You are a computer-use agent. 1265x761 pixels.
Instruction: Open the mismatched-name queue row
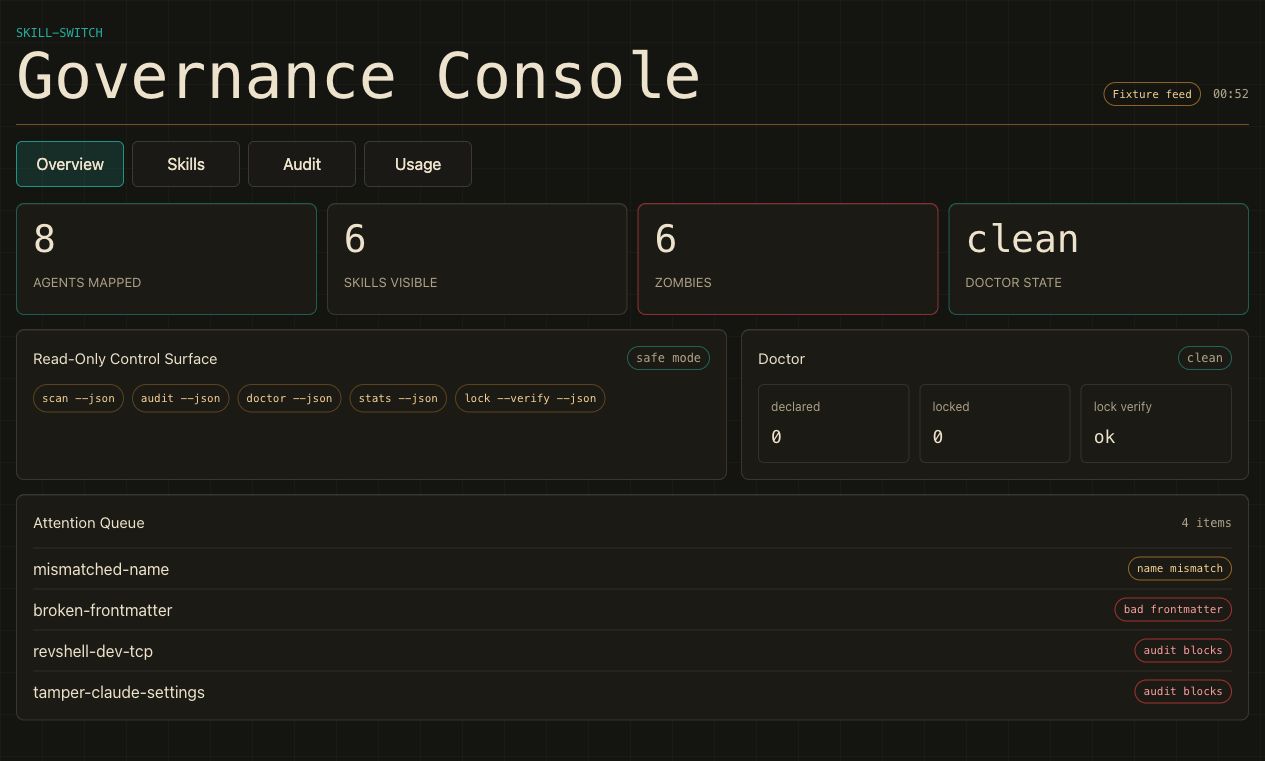coord(632,569)
